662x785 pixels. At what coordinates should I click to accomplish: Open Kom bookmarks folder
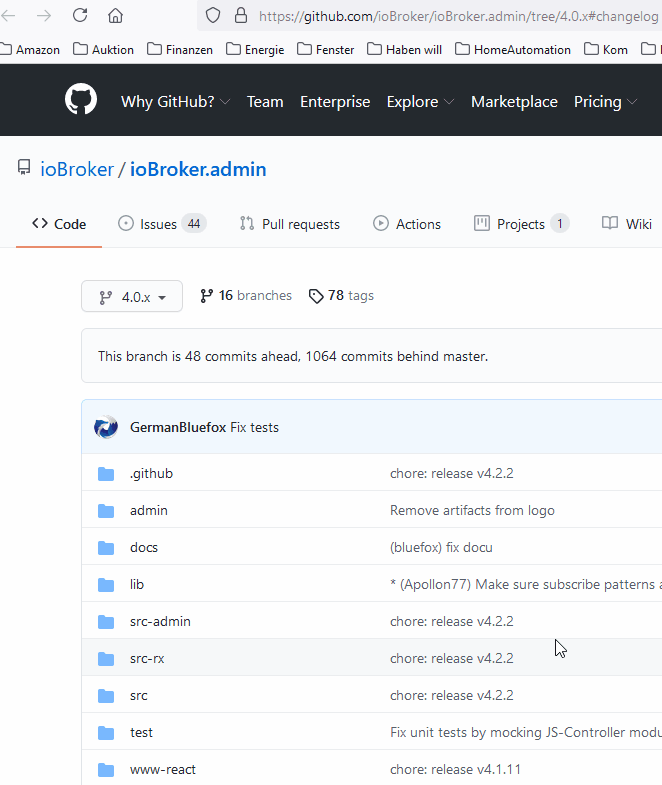pos(606,50)
